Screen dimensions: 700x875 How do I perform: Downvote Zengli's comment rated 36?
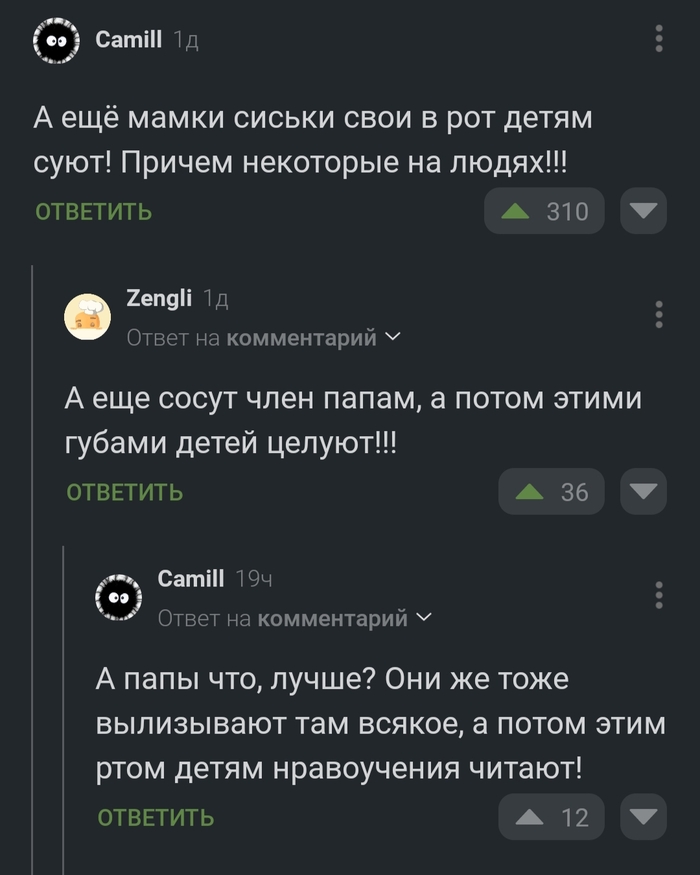click(643, 491)
